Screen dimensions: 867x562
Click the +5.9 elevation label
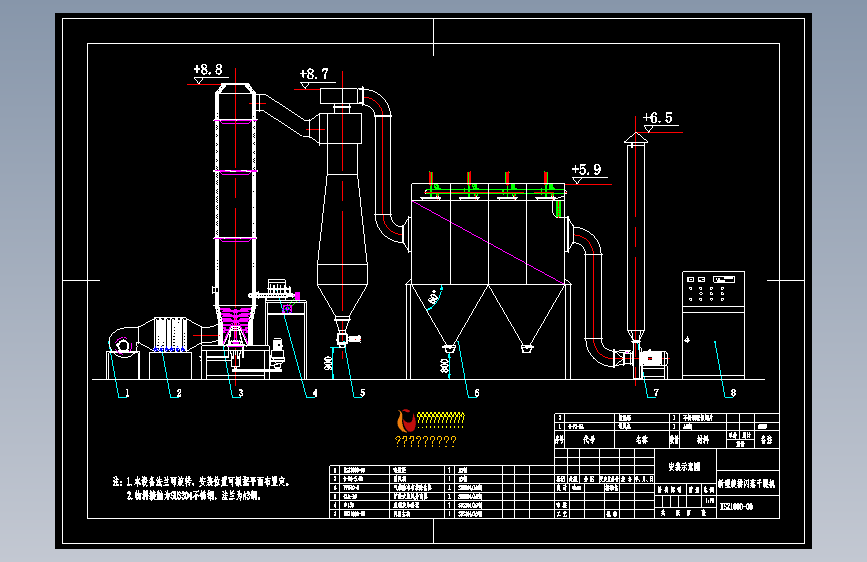[586, 169]
